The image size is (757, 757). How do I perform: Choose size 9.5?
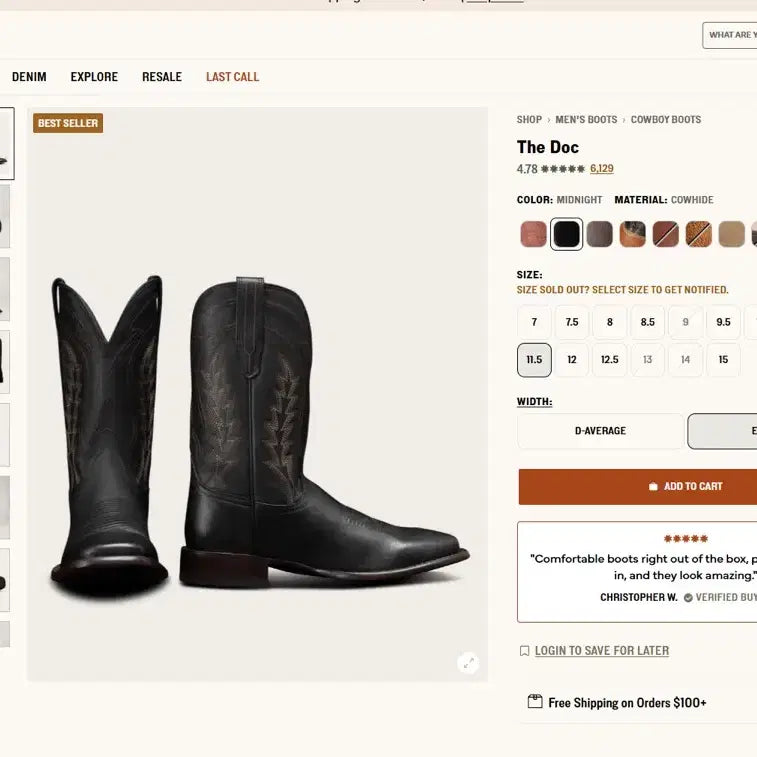click(723, 322)
